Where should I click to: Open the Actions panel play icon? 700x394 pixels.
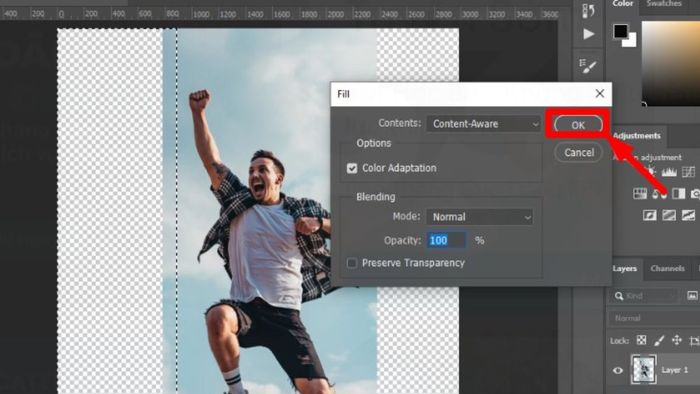coord(588,34)
